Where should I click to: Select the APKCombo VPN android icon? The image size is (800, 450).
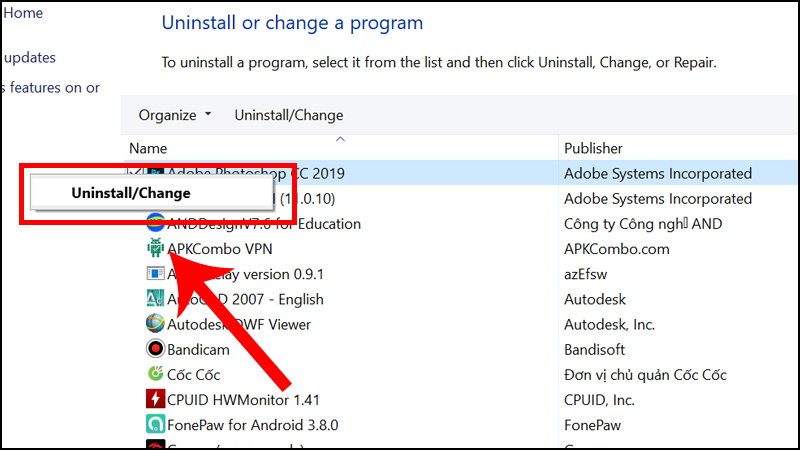155,248
